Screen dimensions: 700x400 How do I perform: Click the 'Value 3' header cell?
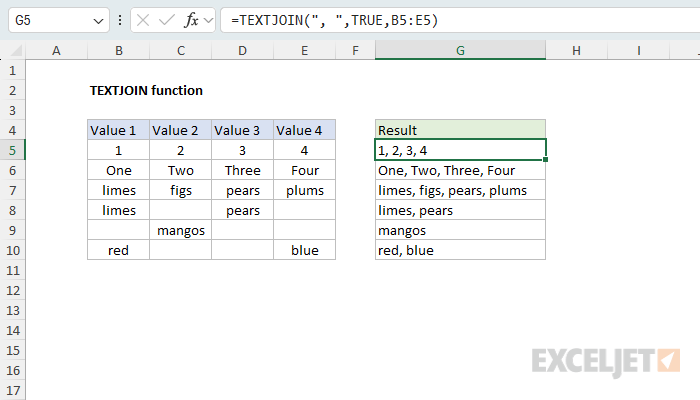tap(242, 130)
